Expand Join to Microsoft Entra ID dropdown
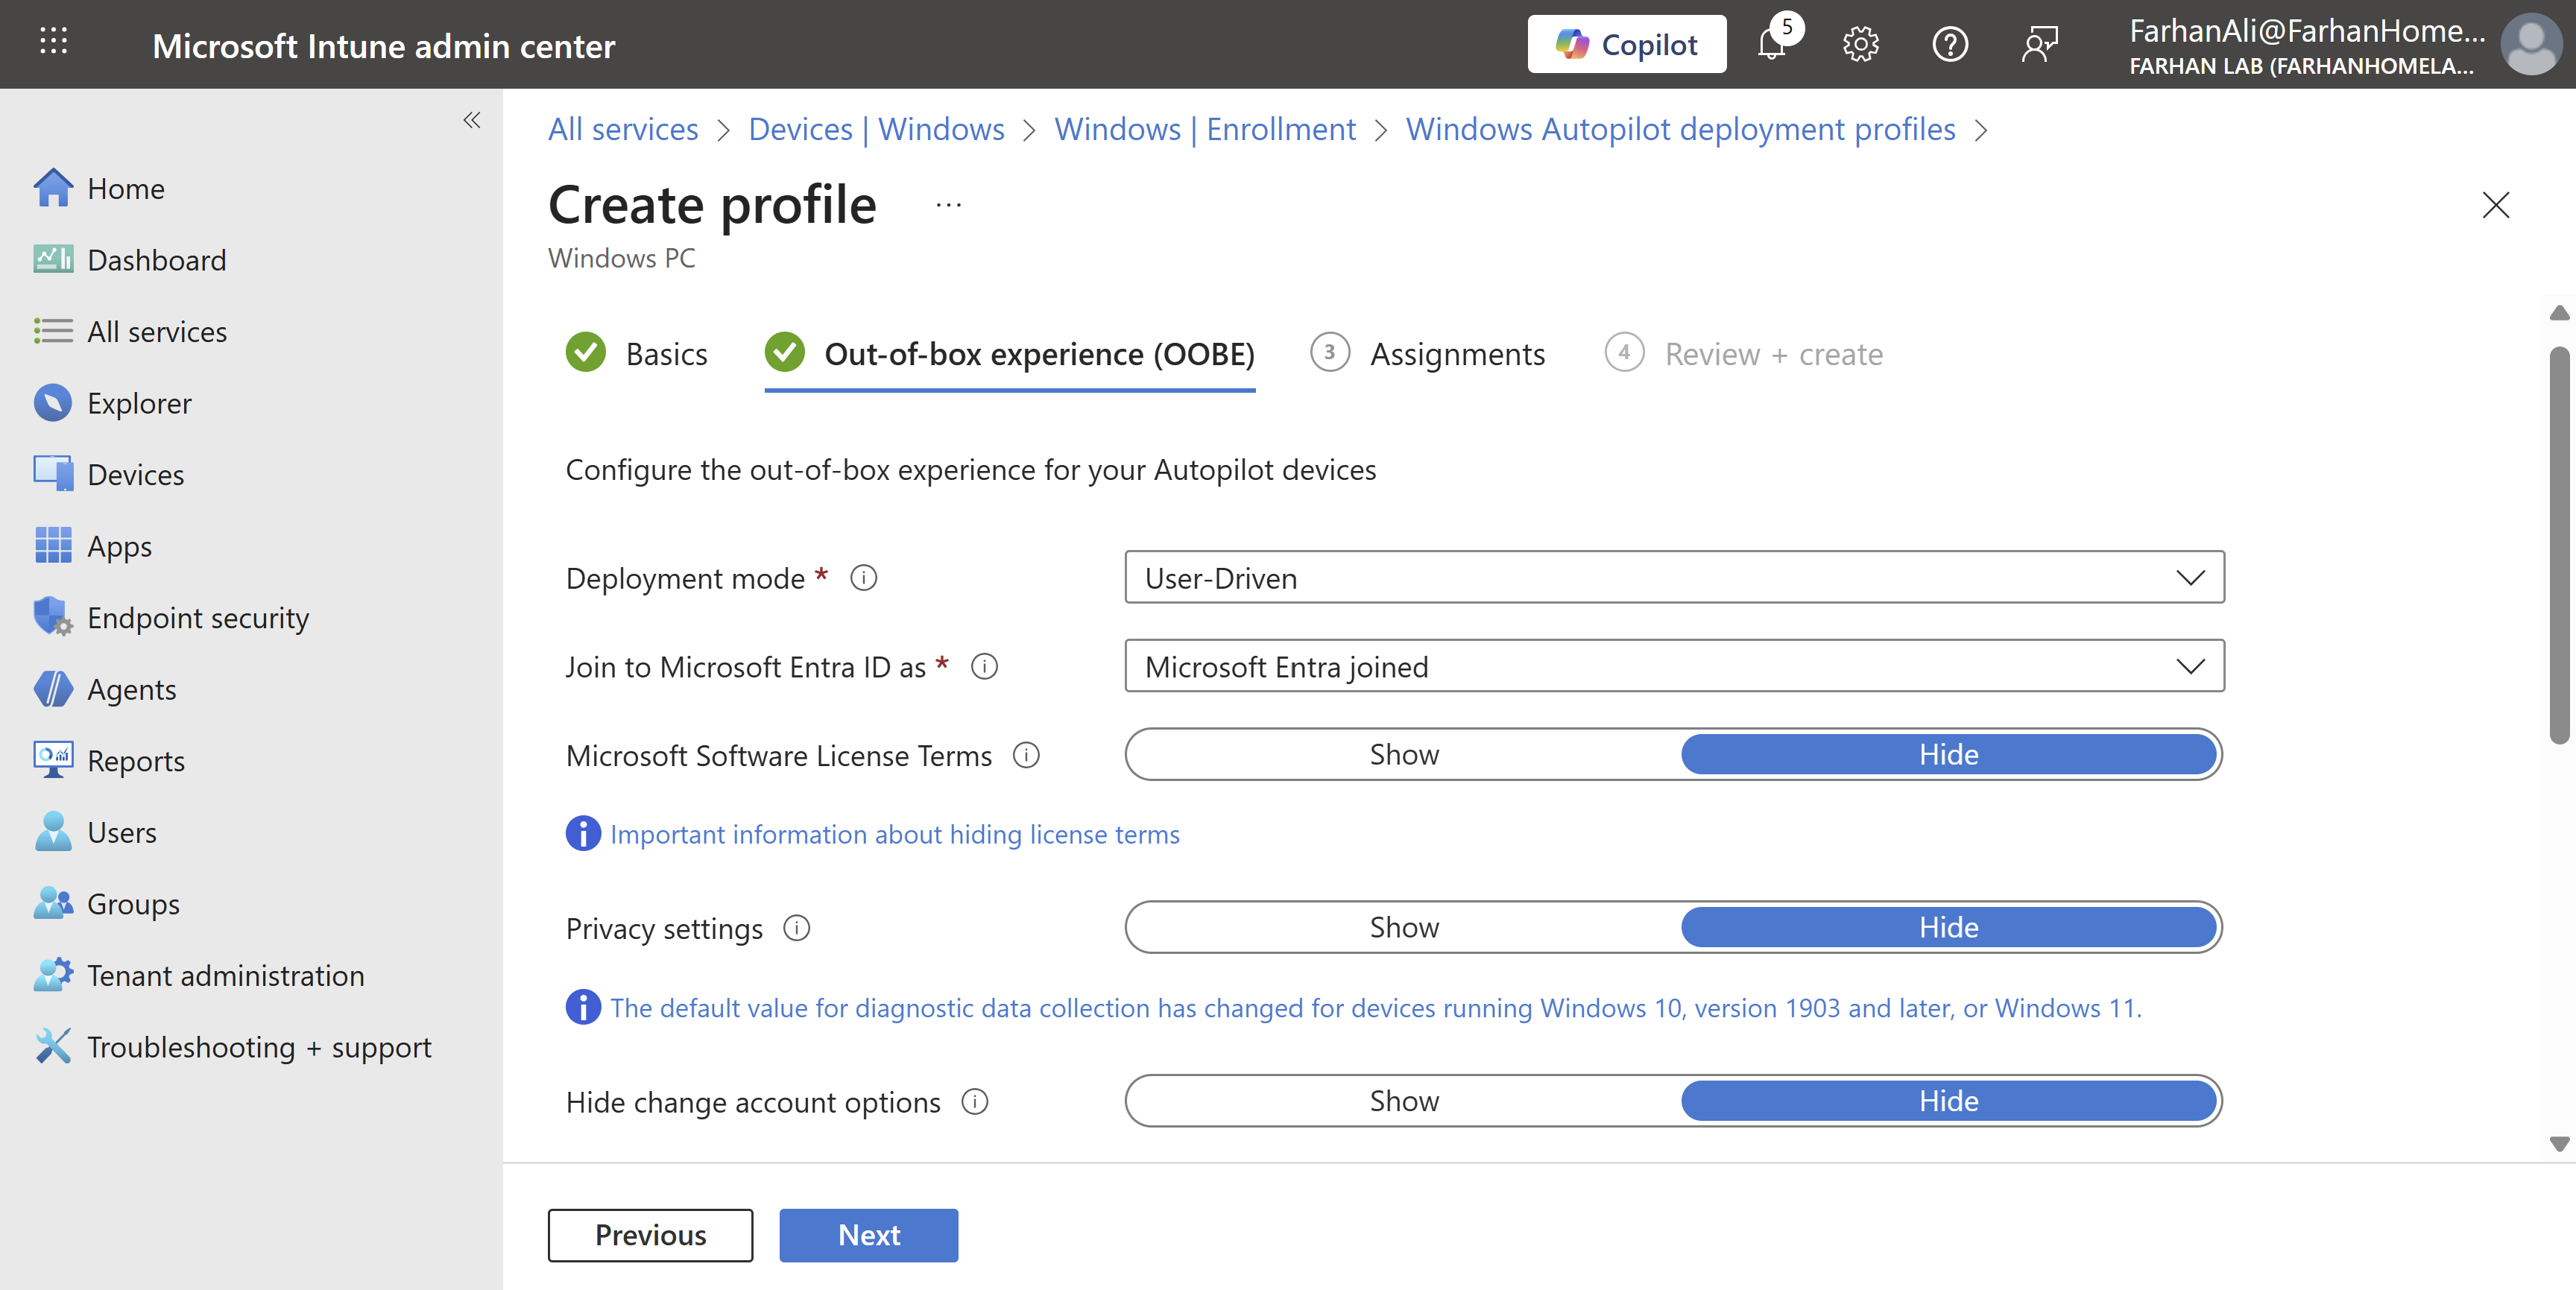The width and height of the screenshot is (2576, 1290). coord(1674,666)
